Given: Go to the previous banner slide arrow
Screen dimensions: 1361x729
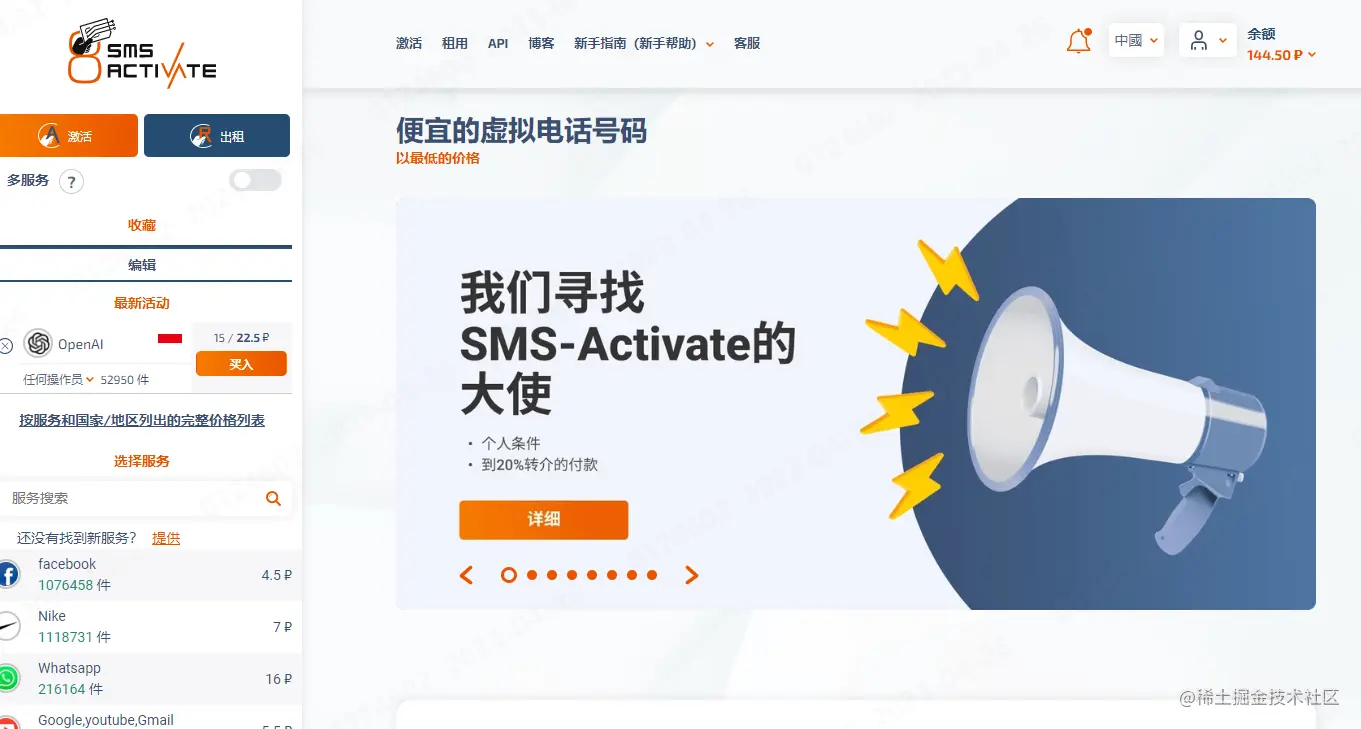Looking at the screenshot, I should point(466,575).
